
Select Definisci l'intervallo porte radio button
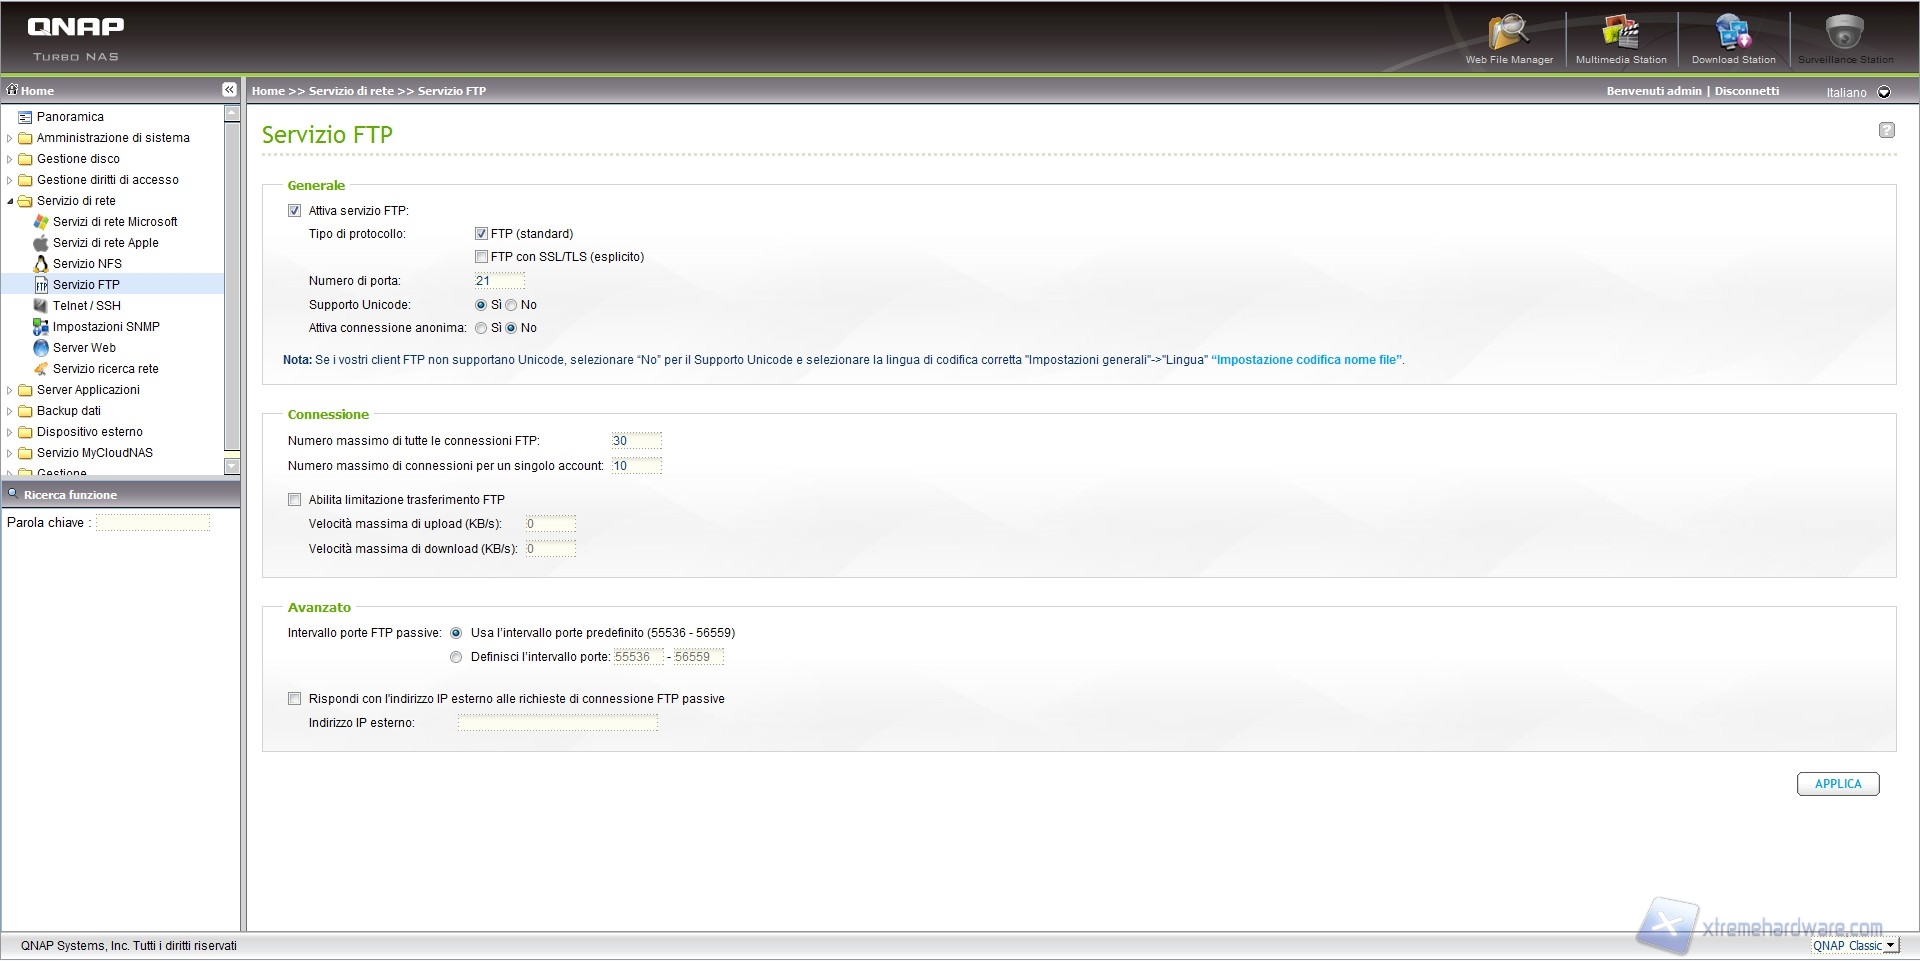[x=456, y=657]
